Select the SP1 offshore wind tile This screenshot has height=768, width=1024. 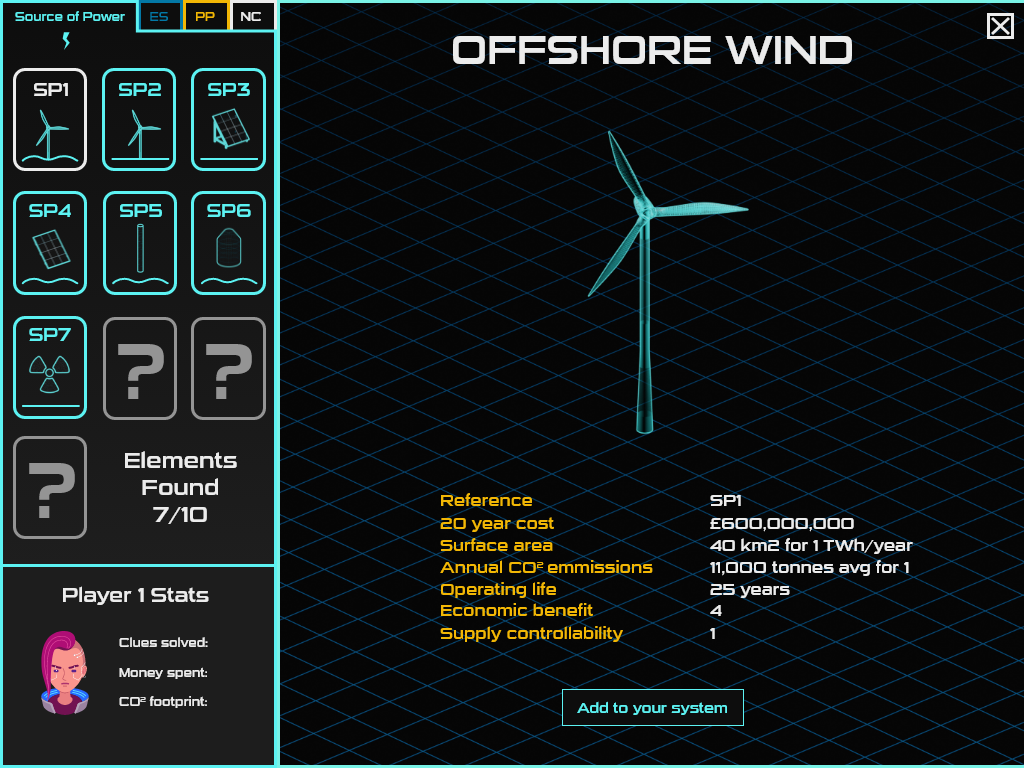coord(50,120)
